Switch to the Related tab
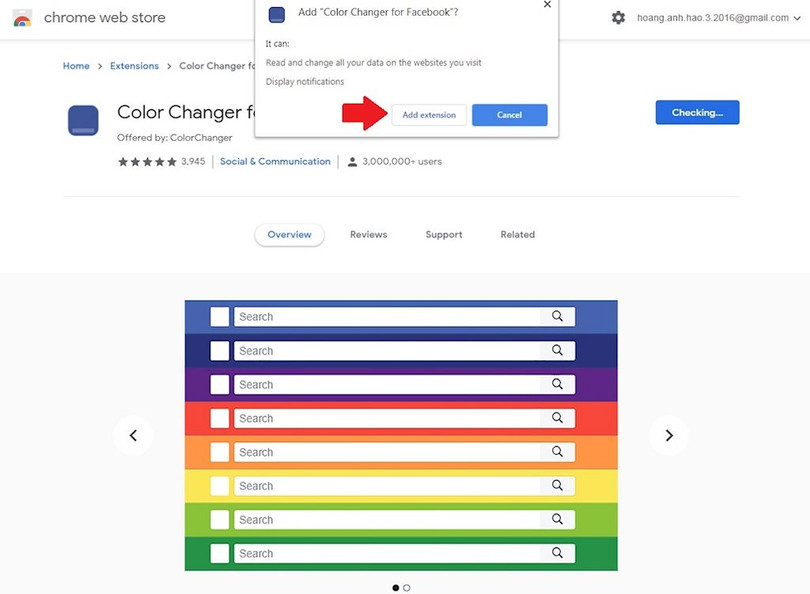The image size is (810, 594). pyautogui.click(x=517, y=235)
